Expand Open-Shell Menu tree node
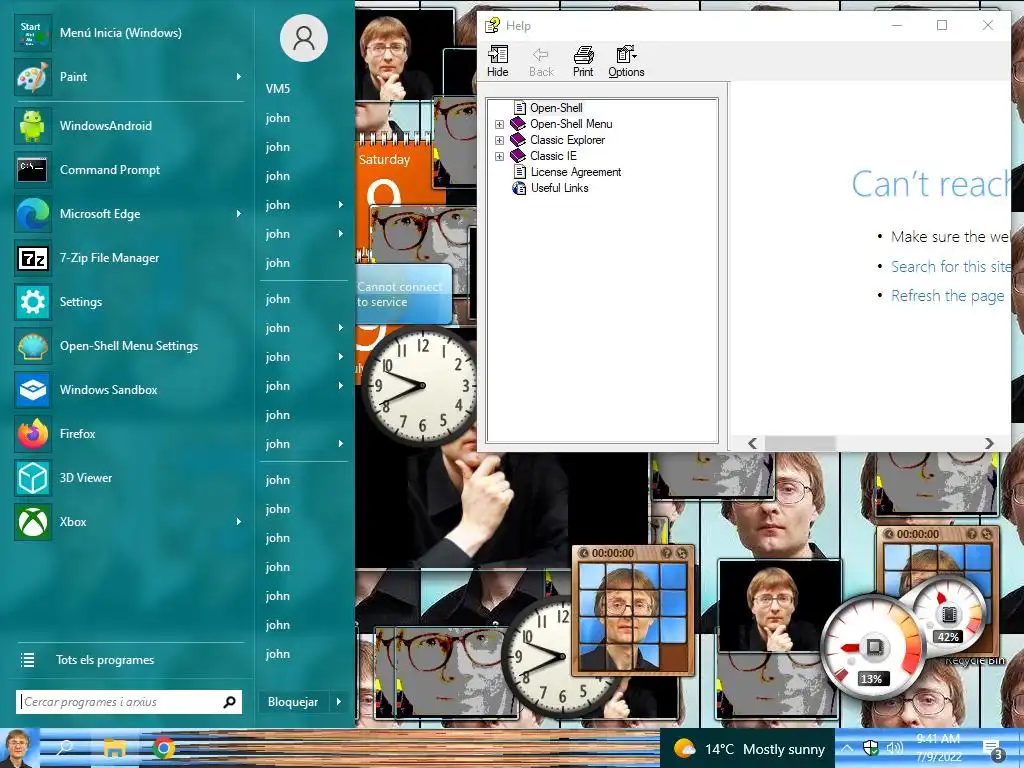Image resolution: width=1024 pixels, height=768 pixels. click(x=499, y=124)
